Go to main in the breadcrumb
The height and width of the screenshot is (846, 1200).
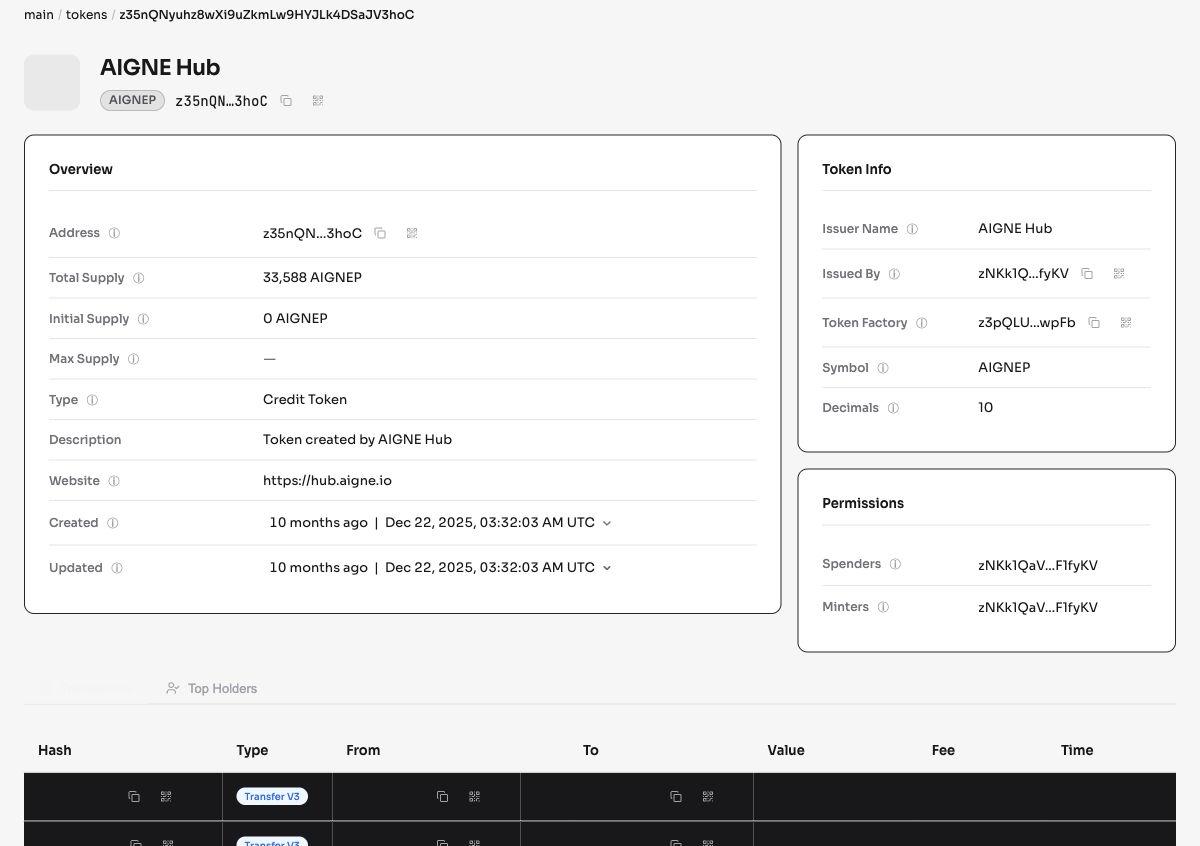(x=39, y=15)
